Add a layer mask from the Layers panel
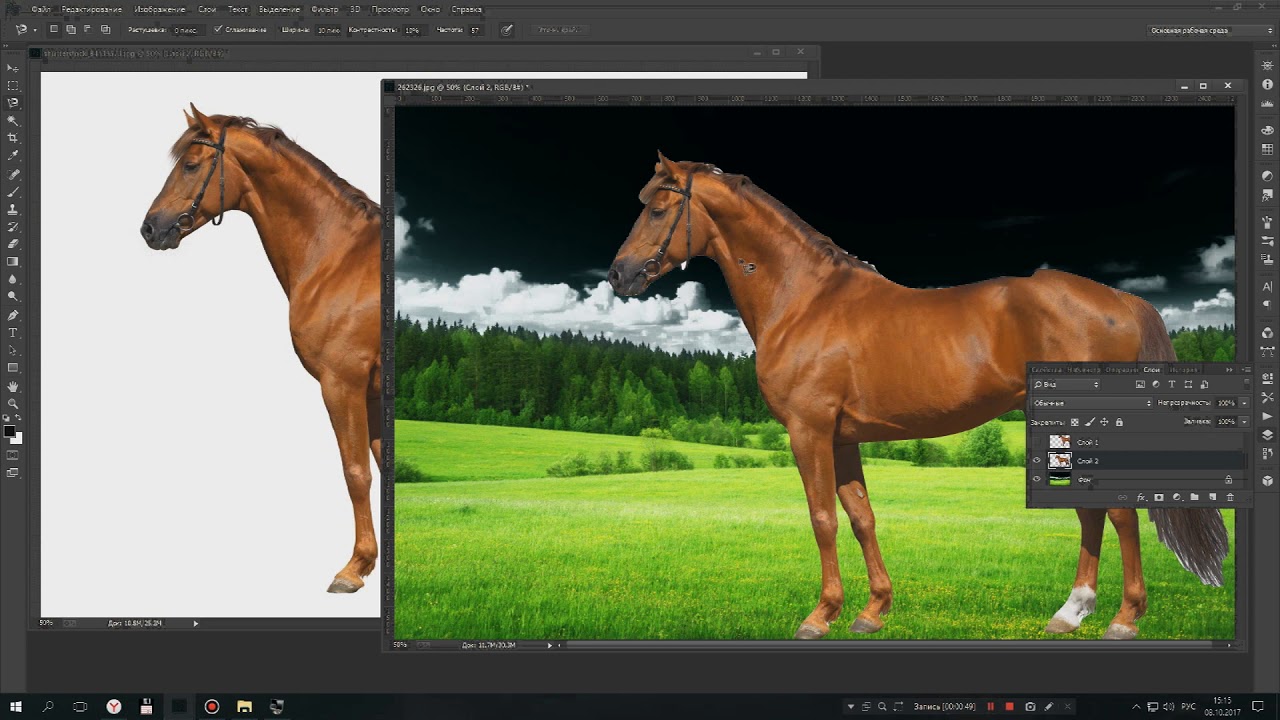The width and height of the screenshot is (1280, 720). pyautogui.click(x=1159, y=497)
